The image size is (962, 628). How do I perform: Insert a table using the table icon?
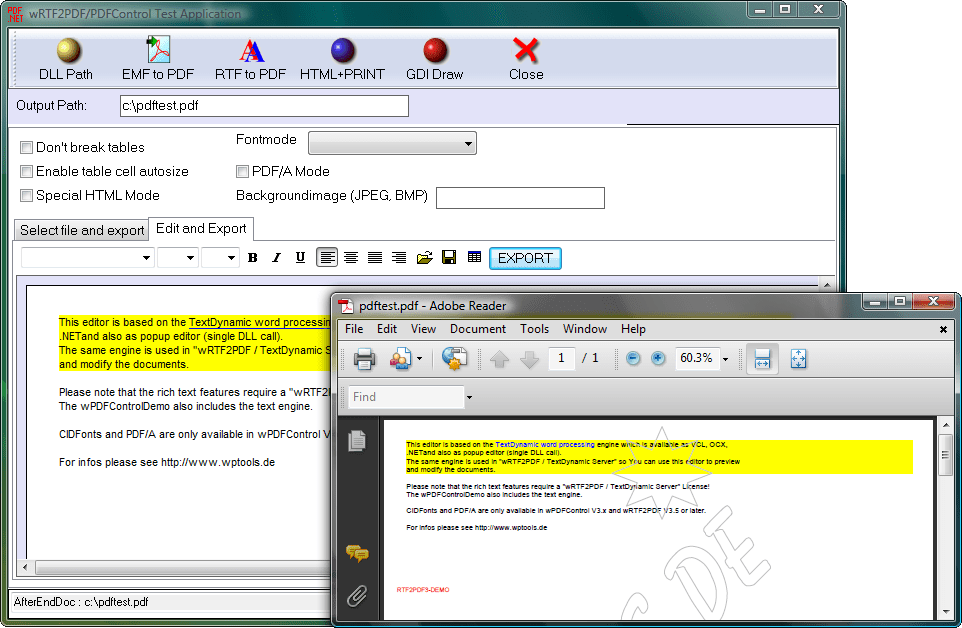pos(474,258)
